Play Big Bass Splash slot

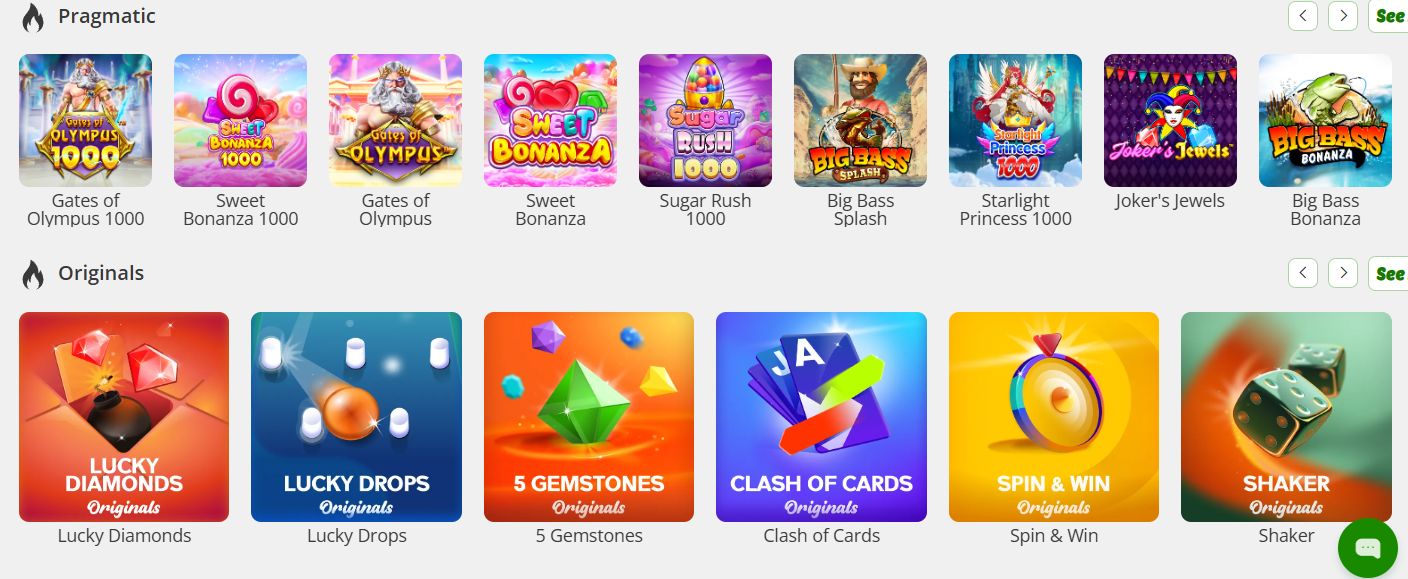(x=860, y=120)
